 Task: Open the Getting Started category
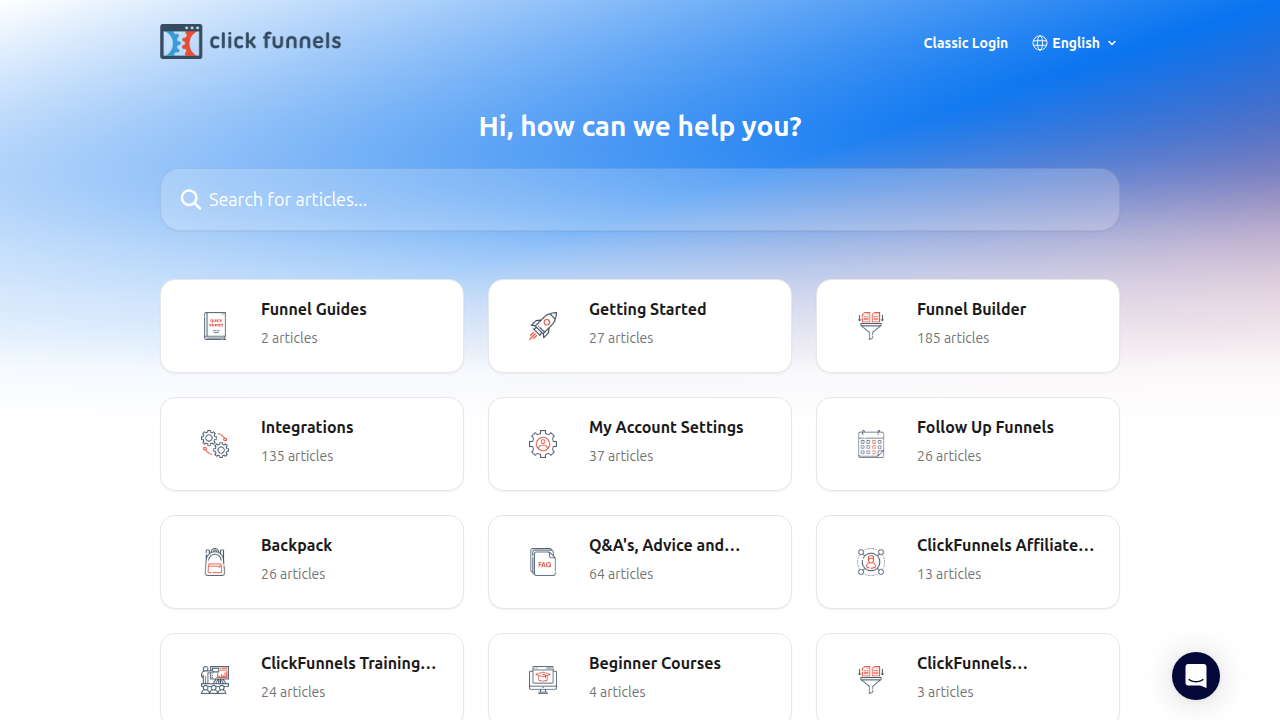coord(640,326)
